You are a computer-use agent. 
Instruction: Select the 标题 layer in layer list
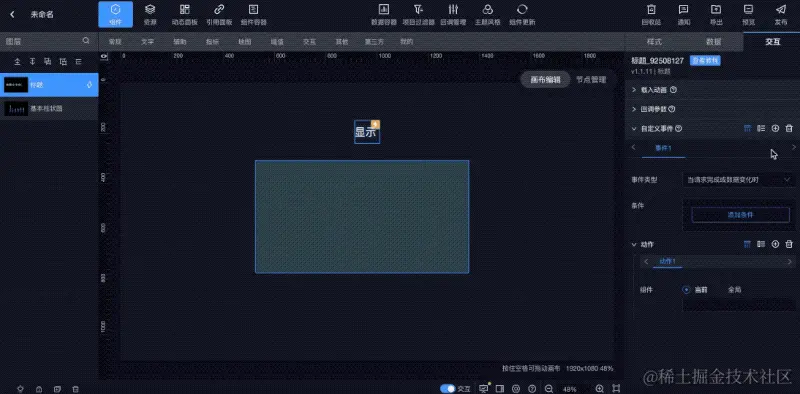(x=49, y=85)
